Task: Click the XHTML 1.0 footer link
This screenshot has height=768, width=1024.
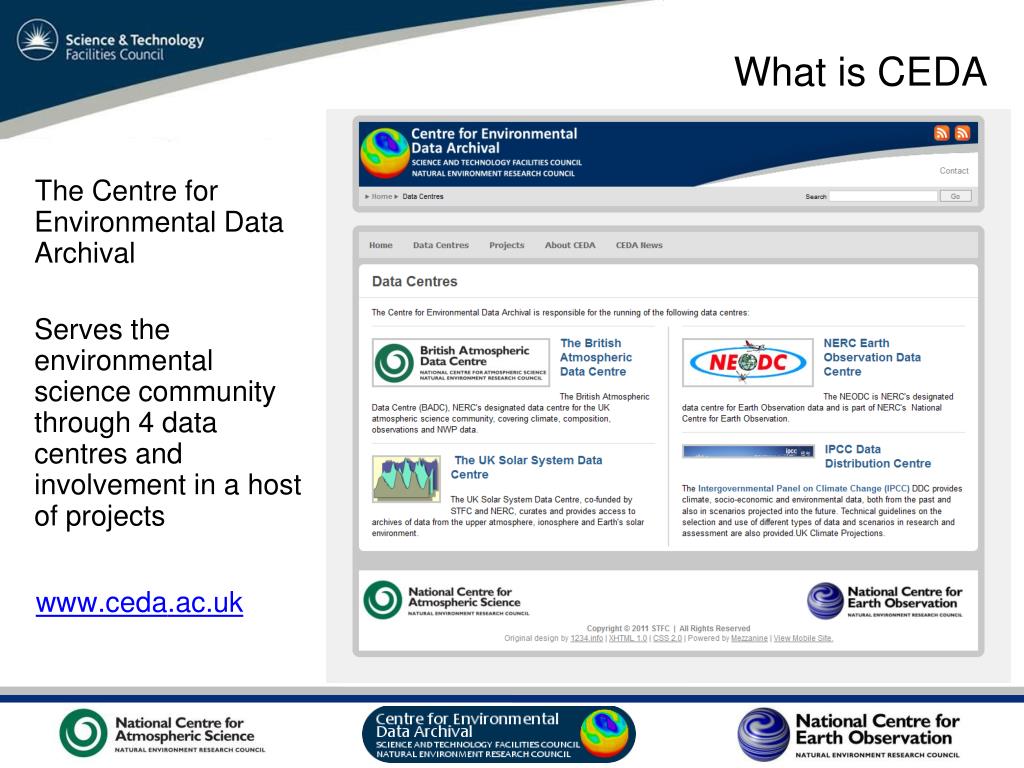Action: click(x=628, y=638)
